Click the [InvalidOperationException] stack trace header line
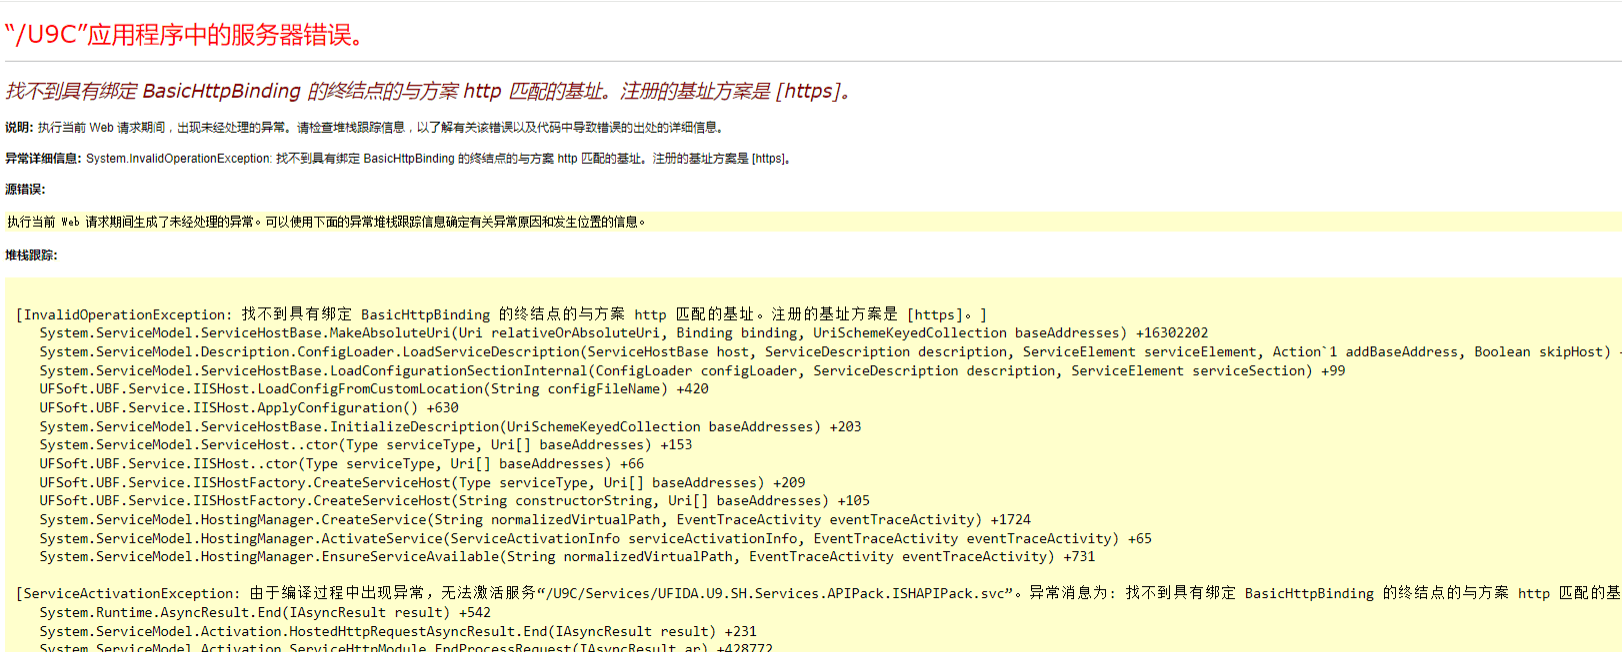The width and height of the screenshot is (1622, 653). 500,315
